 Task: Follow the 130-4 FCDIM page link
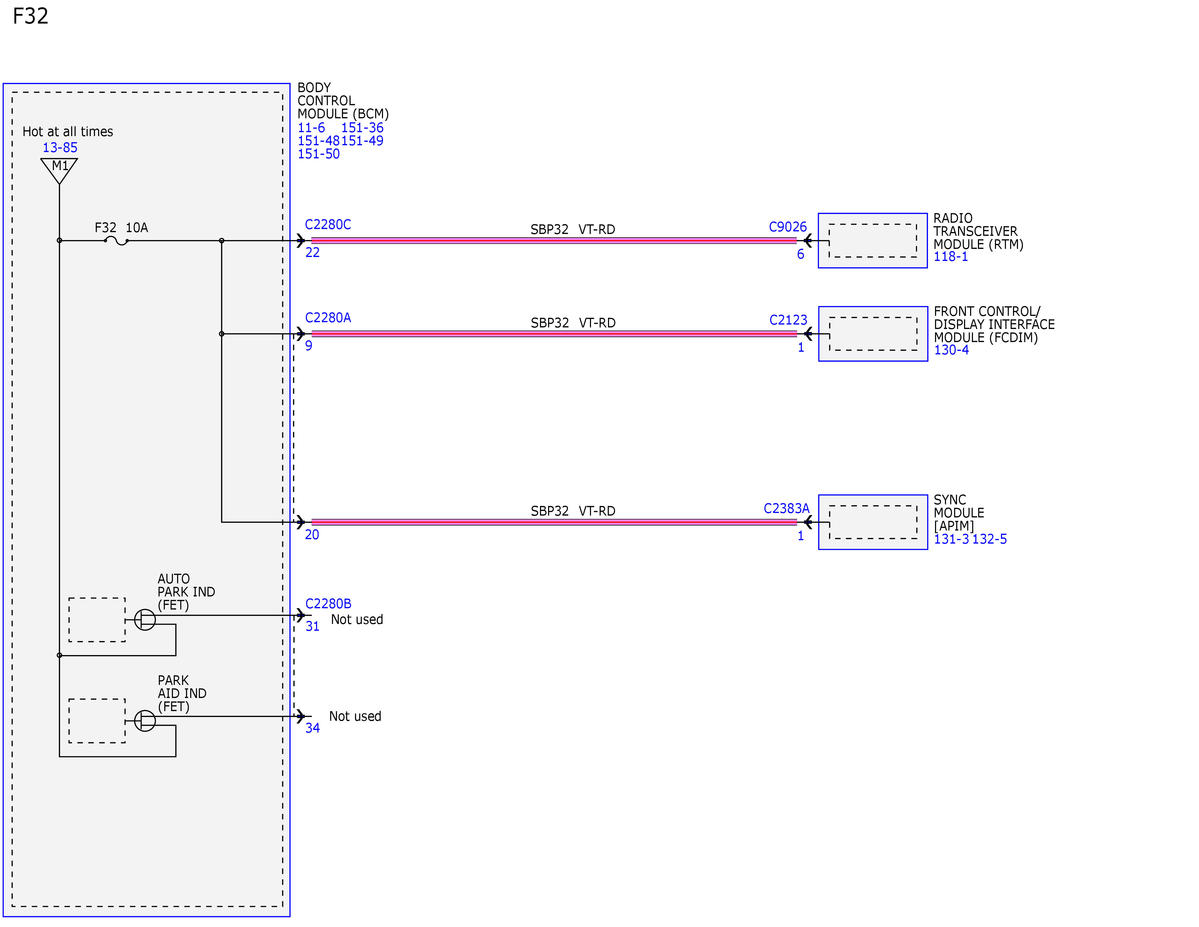pos(951,350)
